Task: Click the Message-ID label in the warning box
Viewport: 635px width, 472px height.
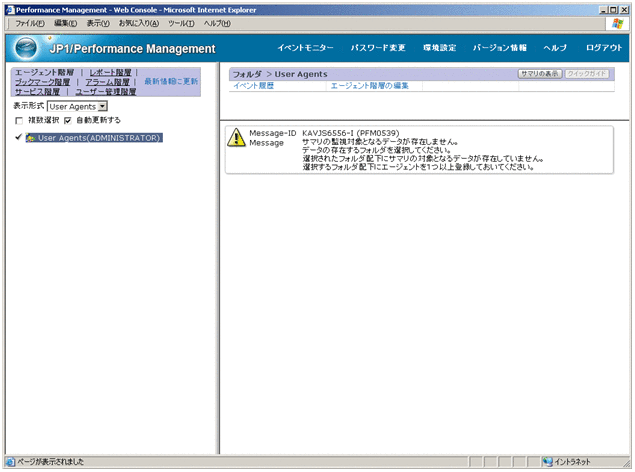Action: pos(273,133)
